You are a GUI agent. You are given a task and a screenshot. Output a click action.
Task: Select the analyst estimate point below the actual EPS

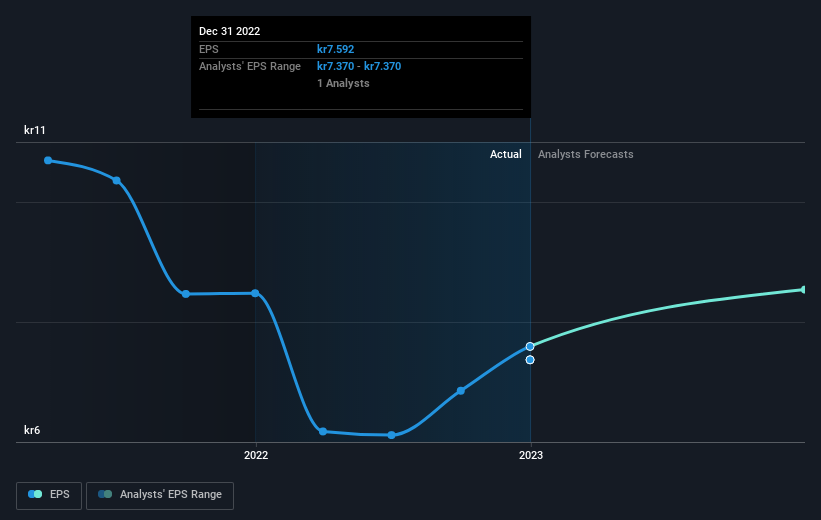(530, 360)
